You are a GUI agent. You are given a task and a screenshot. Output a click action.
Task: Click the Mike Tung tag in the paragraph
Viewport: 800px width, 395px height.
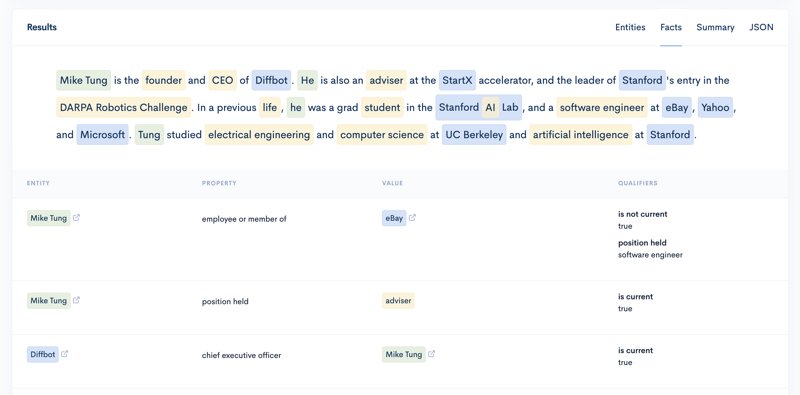(84, 80)
